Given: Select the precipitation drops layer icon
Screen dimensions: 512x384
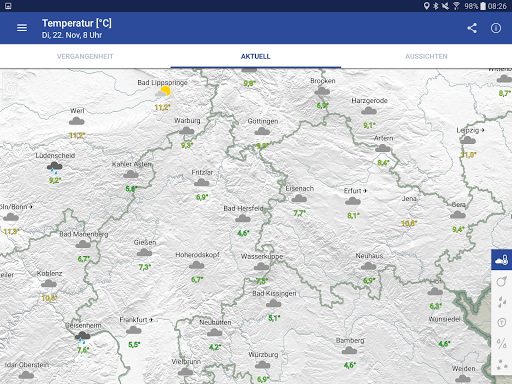Looking at the screenshot, I should [x=502, y=302].
